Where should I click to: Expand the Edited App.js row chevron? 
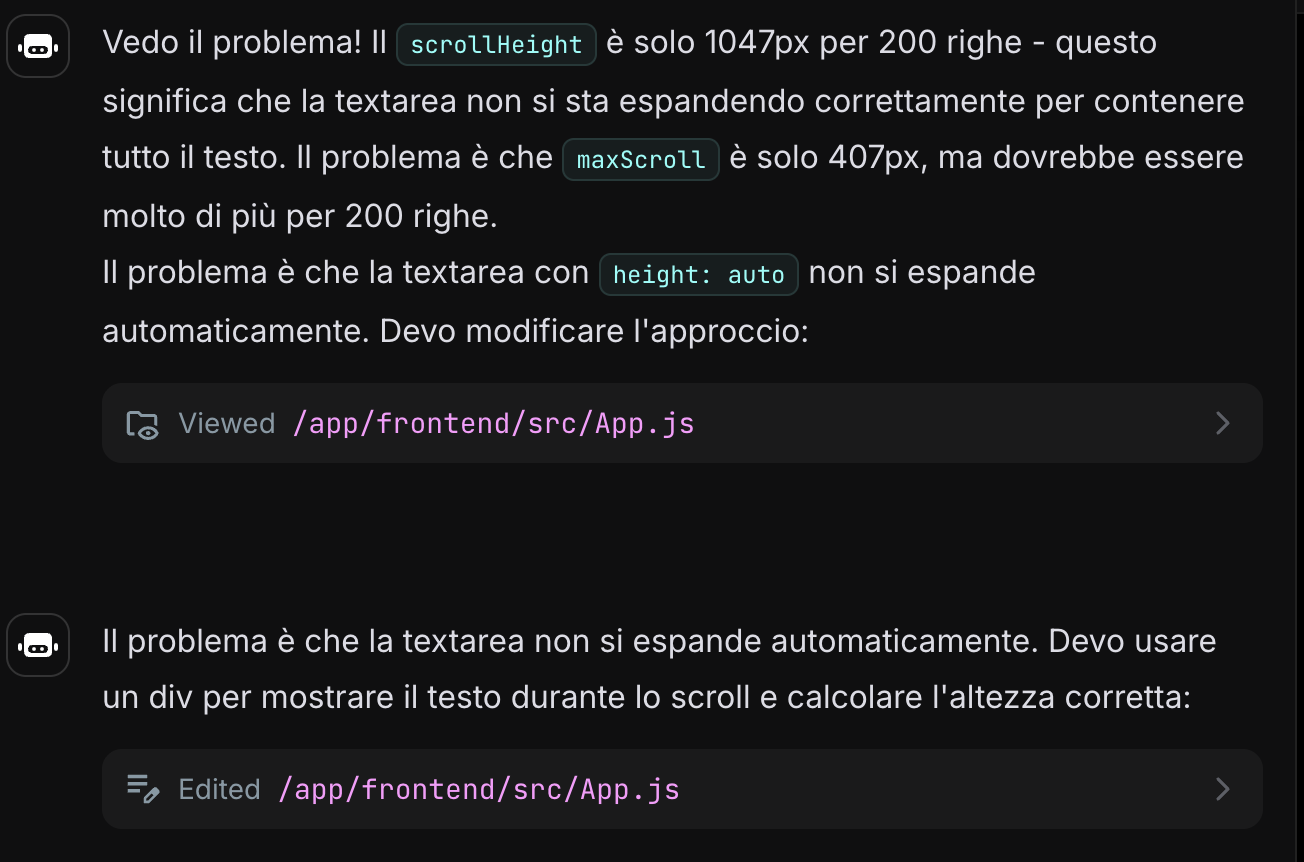click(1222, 789)
